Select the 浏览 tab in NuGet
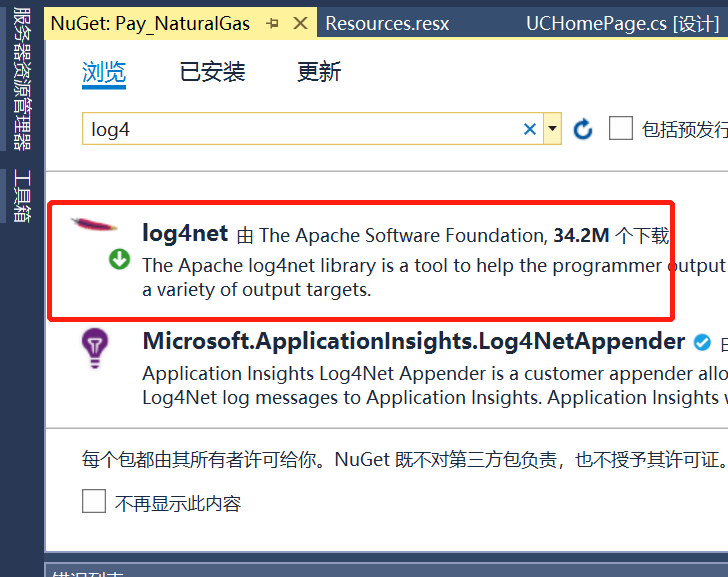 coord(103,72)
